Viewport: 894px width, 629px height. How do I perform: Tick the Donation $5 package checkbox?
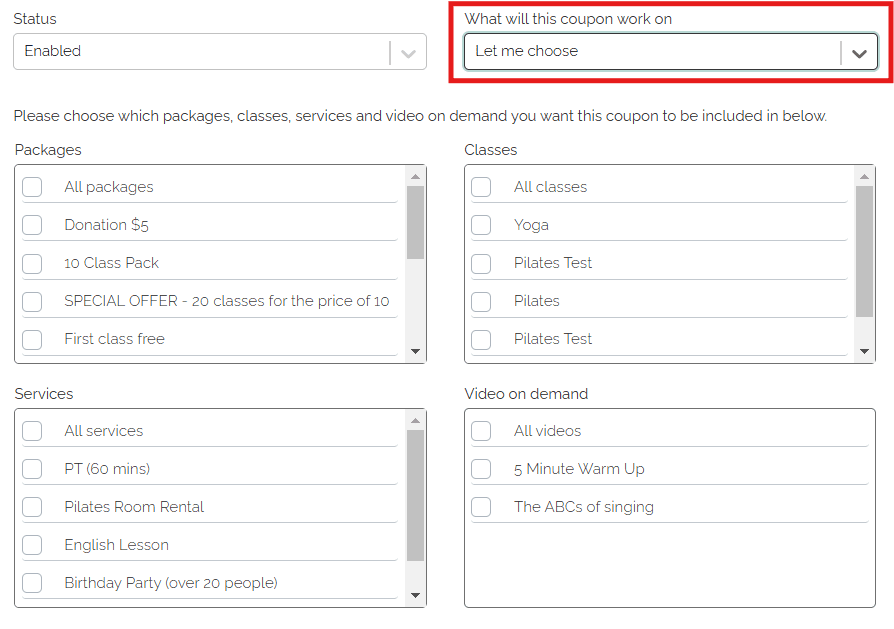tap(33, 225)
